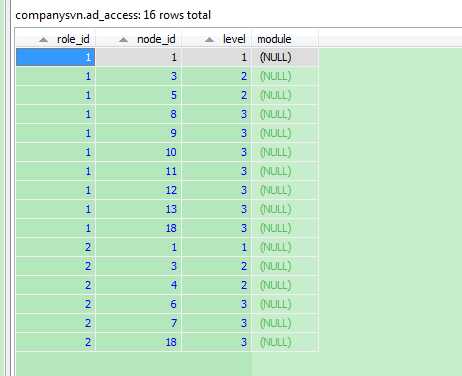The image size is (462, 376).
Task: Select role_id cell in node_id 4 row
Action: [x=56, y=285]
